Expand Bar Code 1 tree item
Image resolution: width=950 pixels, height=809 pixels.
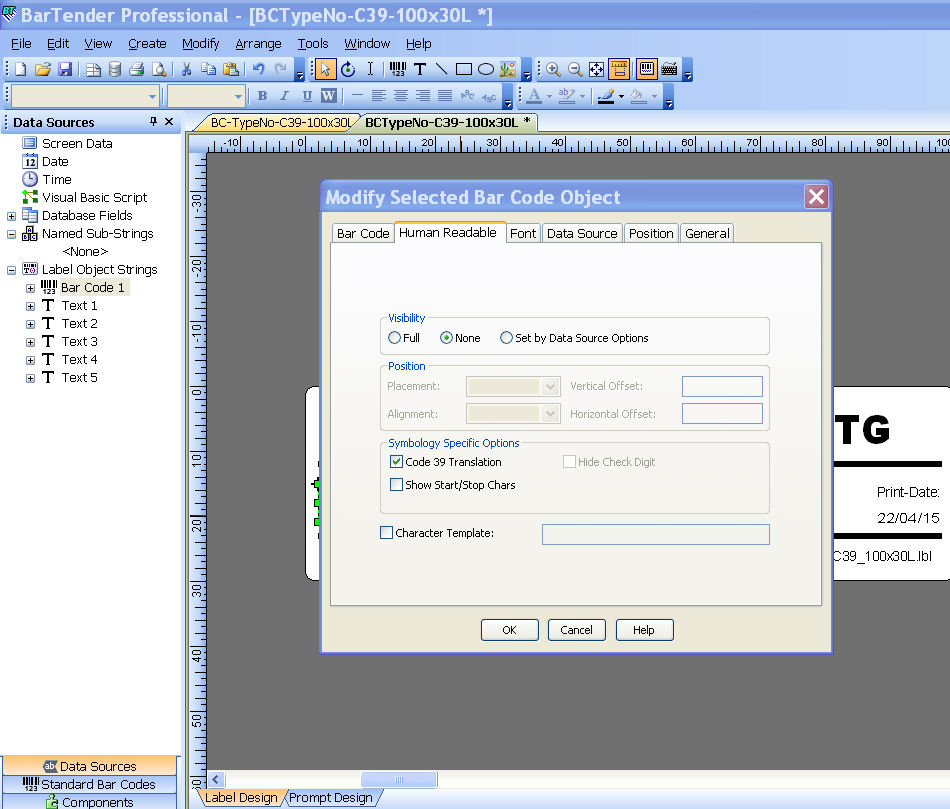pos(30,288)
